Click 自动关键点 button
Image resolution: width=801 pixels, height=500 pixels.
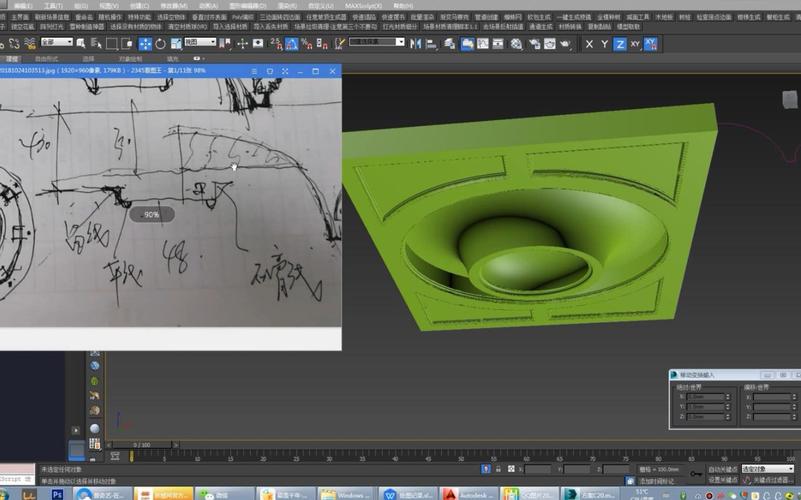point(722,469)
